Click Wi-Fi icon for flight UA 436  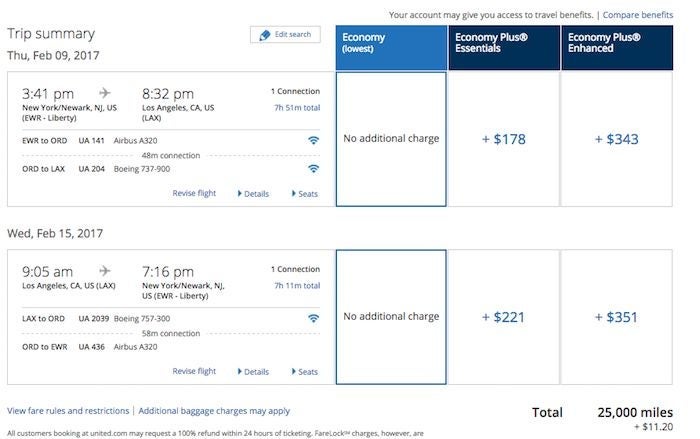click(313, 347)
